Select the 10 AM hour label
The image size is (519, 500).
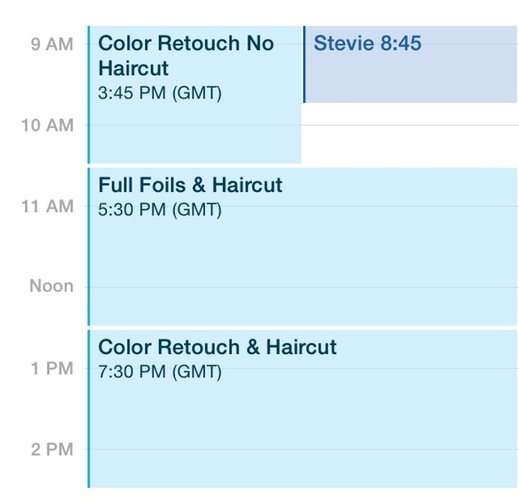click(x=47, y=125)
